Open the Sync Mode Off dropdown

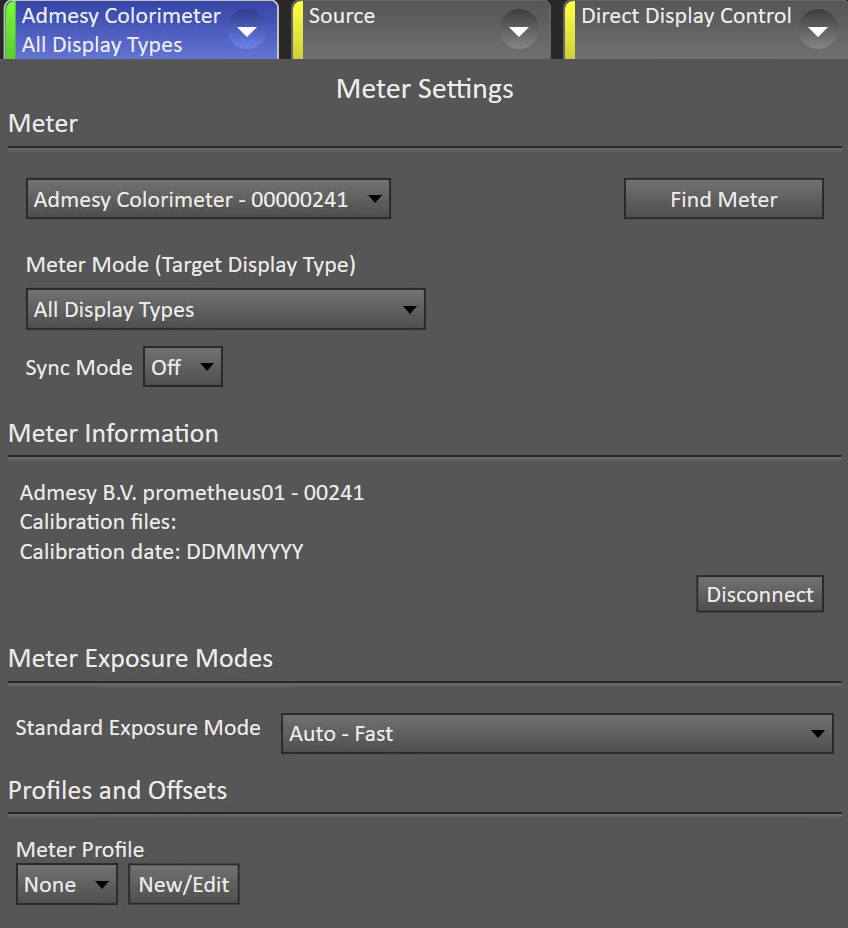[183, 367]
